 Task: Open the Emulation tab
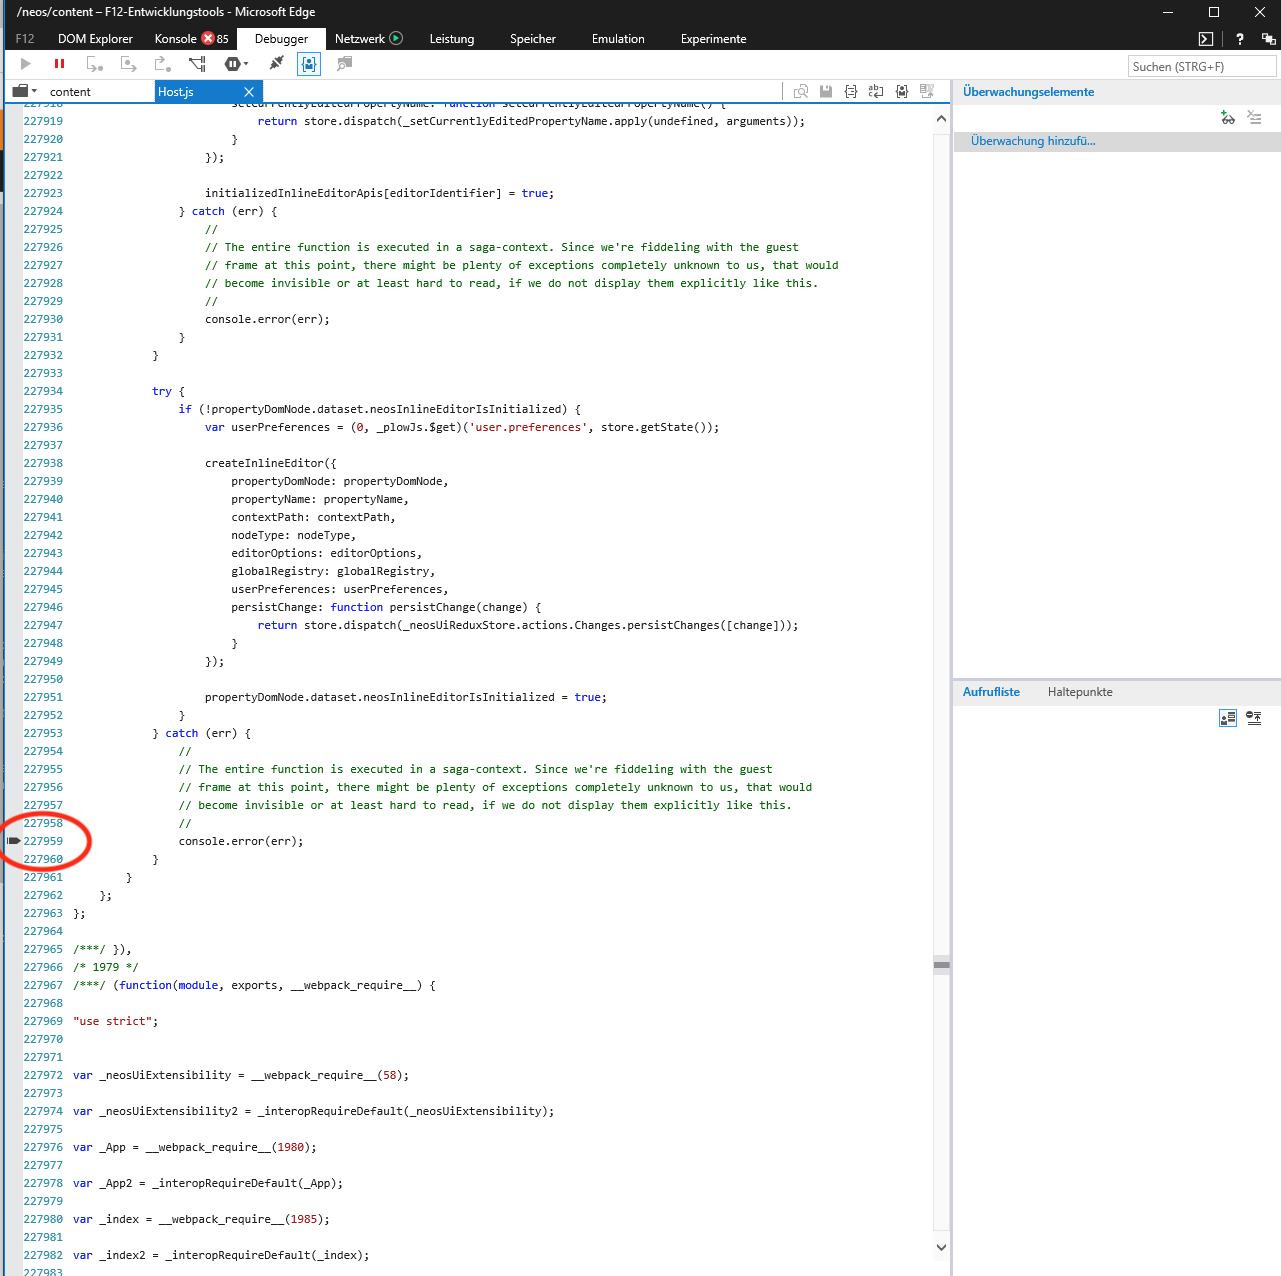click(618, 39)
